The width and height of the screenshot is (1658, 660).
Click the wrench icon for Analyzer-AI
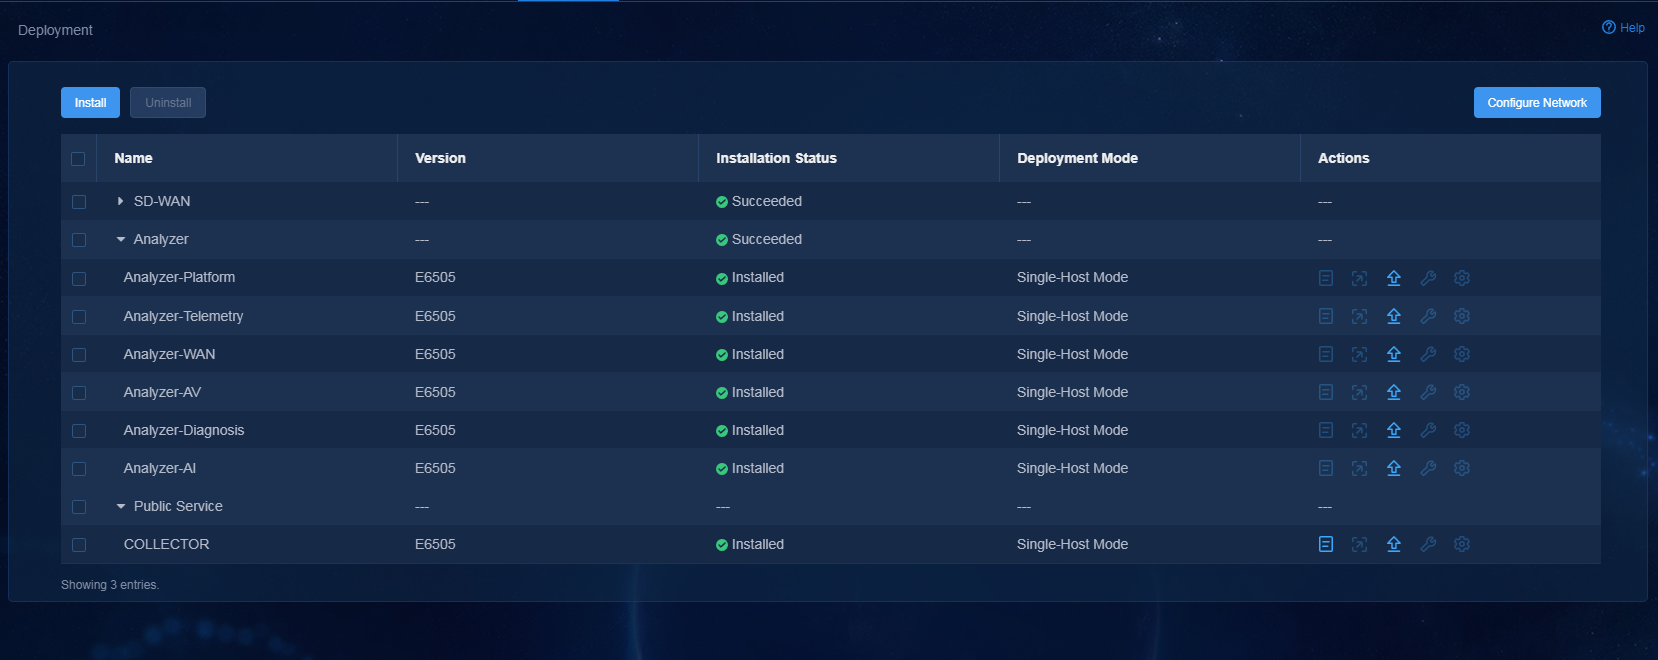click(1428, 468)
